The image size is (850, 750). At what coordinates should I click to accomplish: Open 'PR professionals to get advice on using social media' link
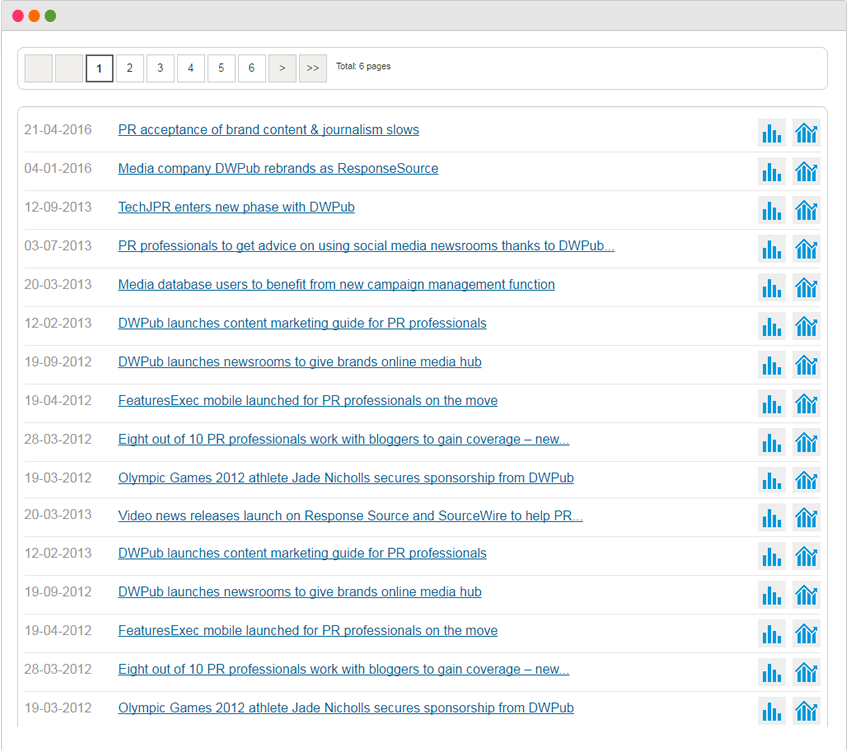click(366, 246)
